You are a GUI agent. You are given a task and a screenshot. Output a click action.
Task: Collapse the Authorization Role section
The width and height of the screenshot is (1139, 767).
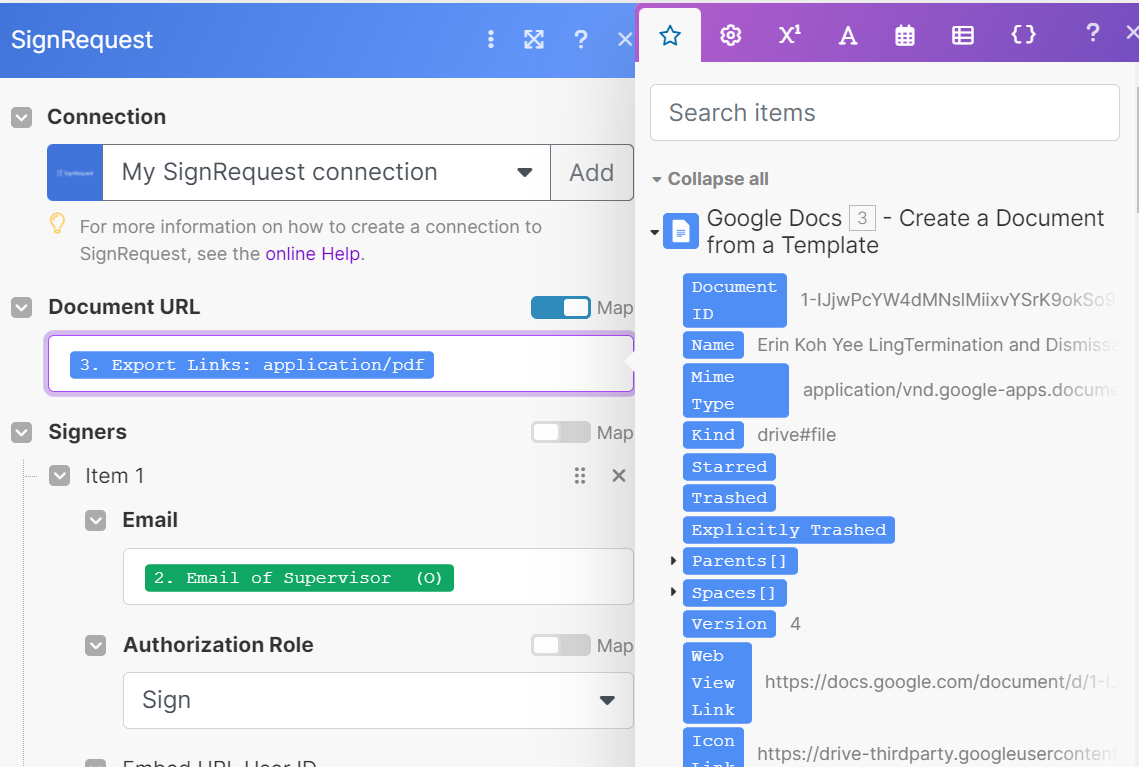click(96, 645)
